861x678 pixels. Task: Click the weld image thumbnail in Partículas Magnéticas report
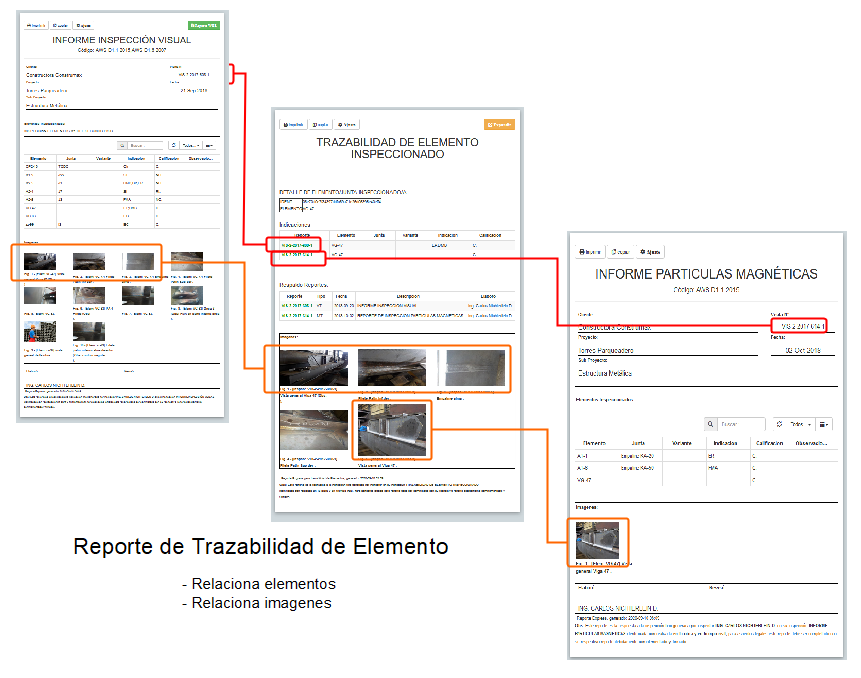(x=597, y=540)
